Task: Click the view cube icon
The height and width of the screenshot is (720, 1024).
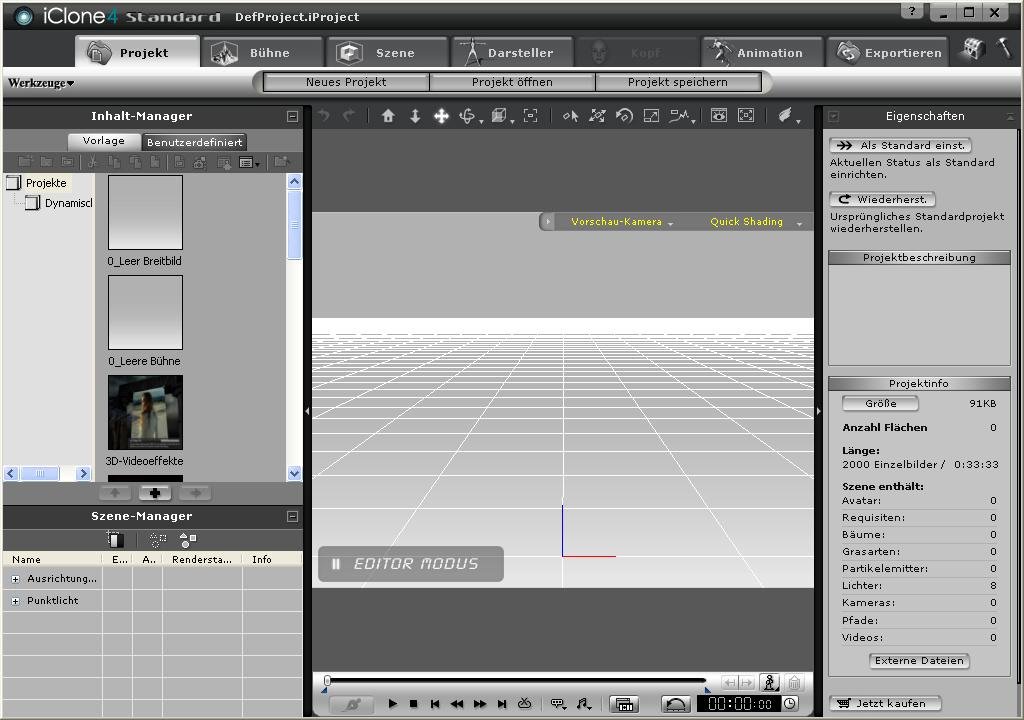Action: point(500,116)
